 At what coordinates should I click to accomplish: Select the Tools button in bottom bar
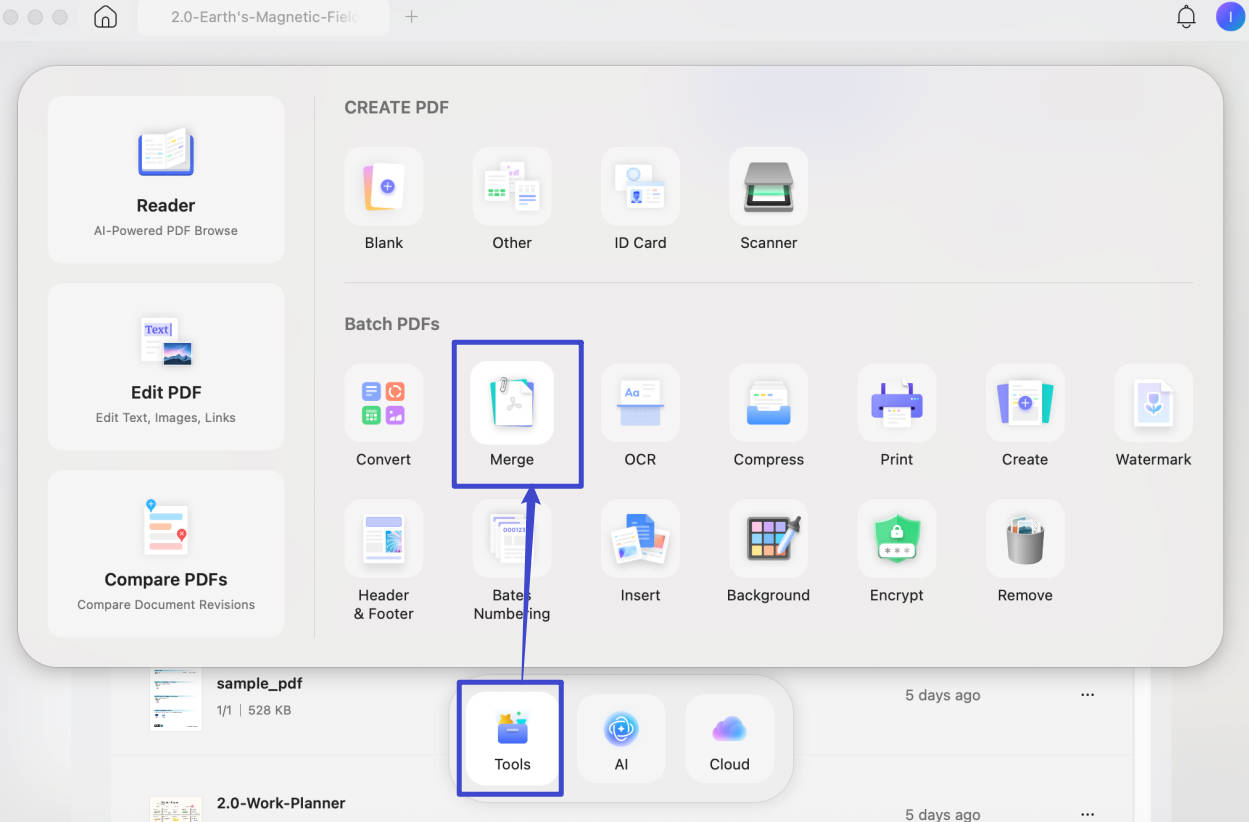512,738
